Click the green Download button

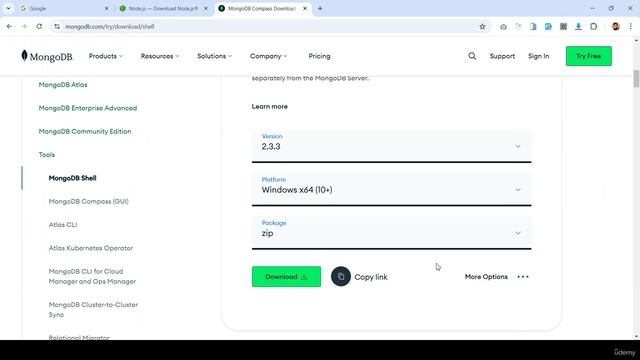[286, 277]
